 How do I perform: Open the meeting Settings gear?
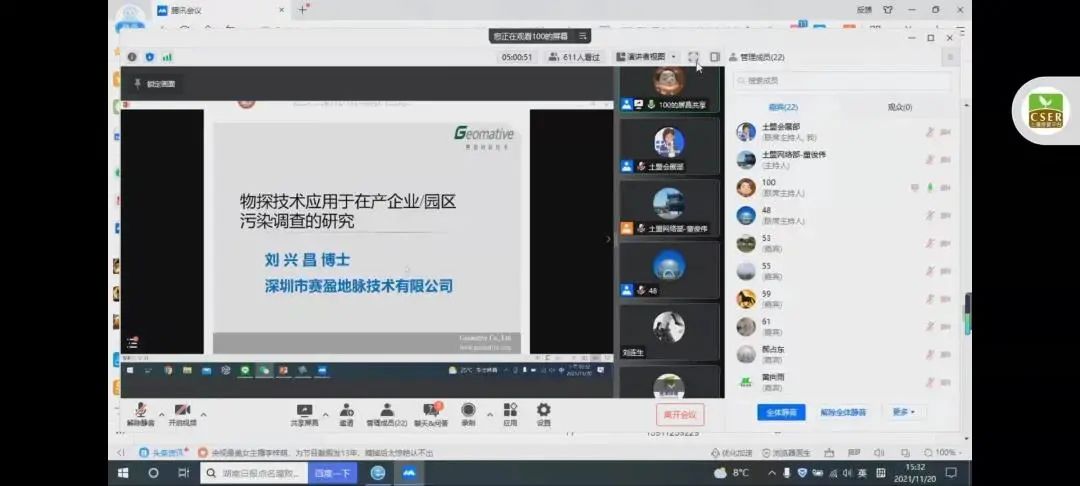[543, 410]
